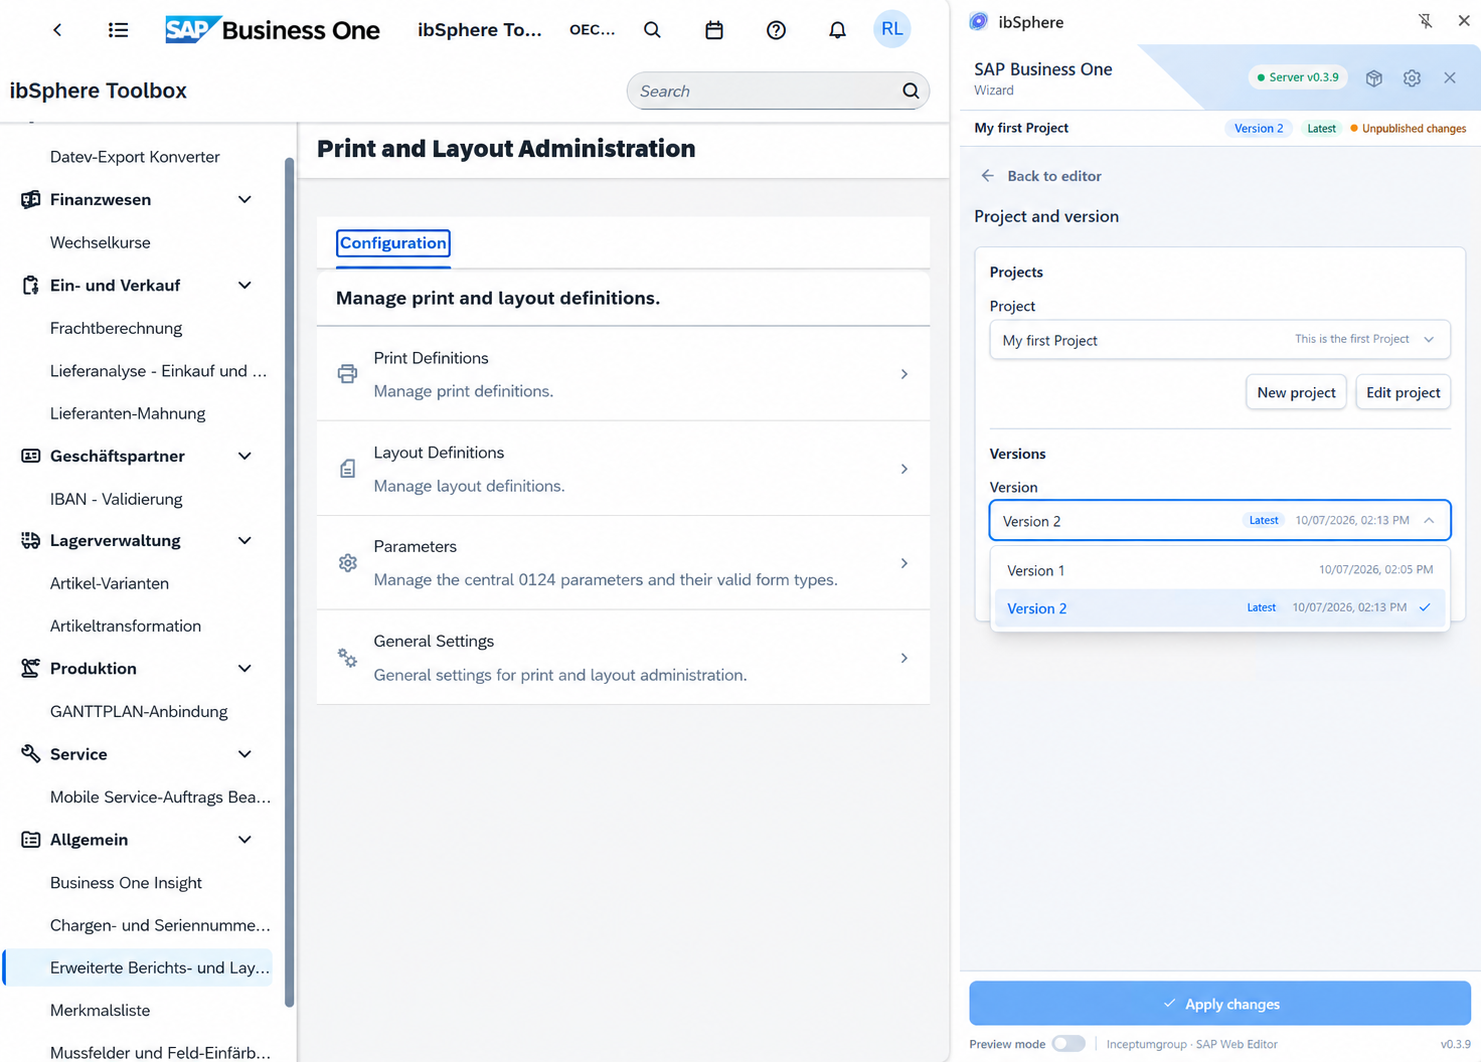Select Version 2 in the version list
The width and height of the screenshot is (1481, 1062).
(1219, 608)
